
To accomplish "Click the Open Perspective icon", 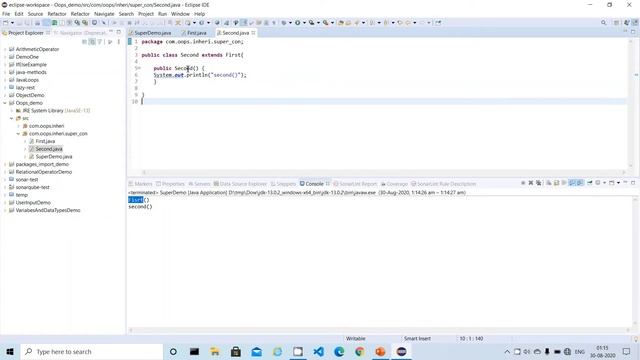I will (x=616, y=23).
